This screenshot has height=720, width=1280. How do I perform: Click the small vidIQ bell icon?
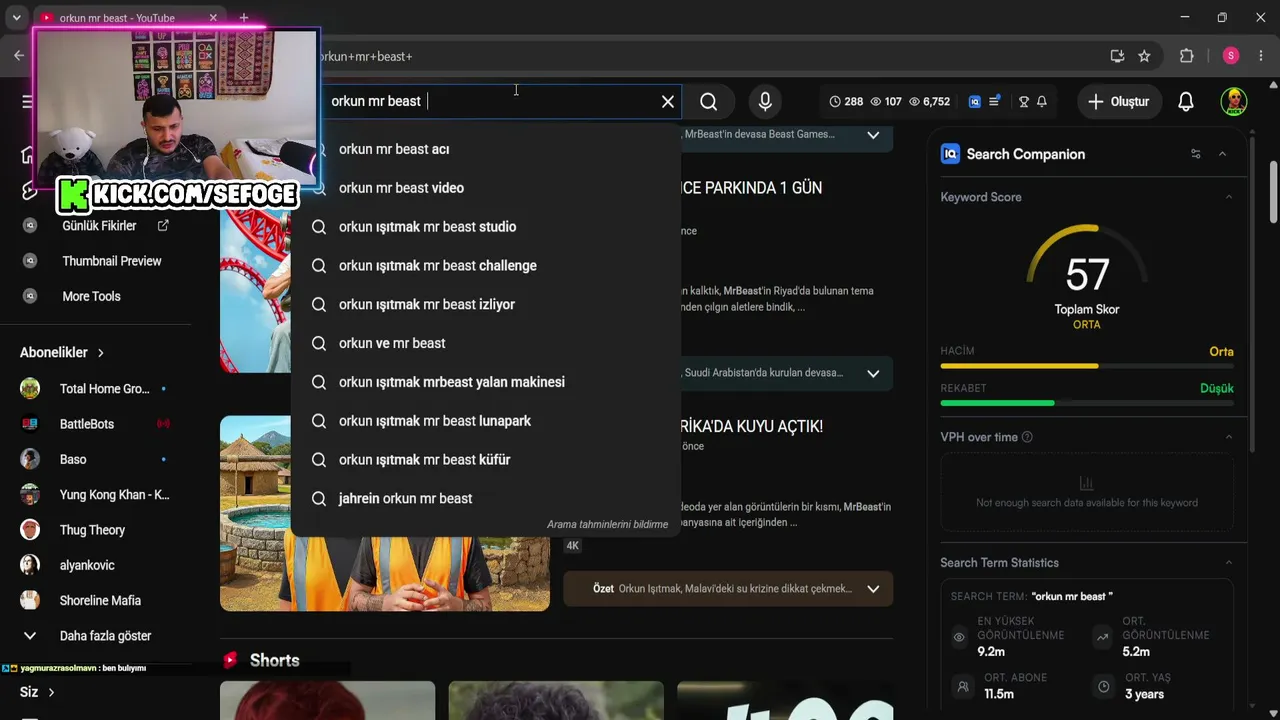(x=1042, y=101)
